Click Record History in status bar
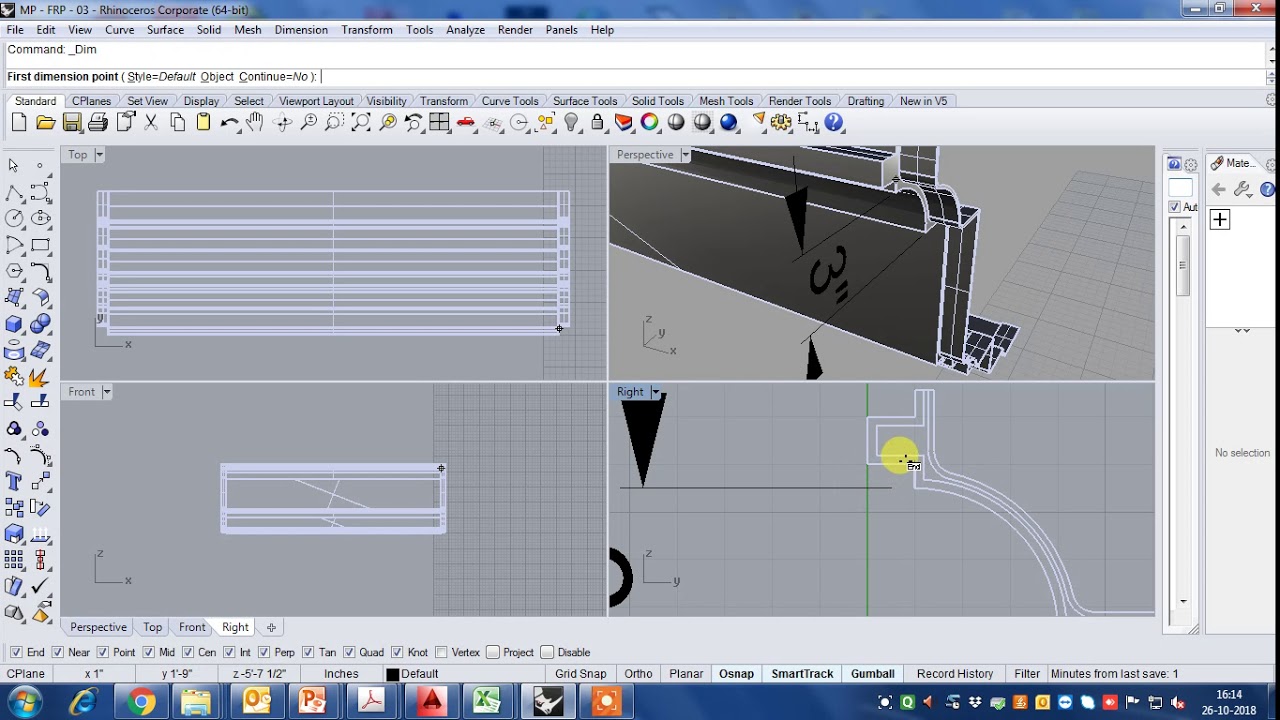 [x=955, y=674]
